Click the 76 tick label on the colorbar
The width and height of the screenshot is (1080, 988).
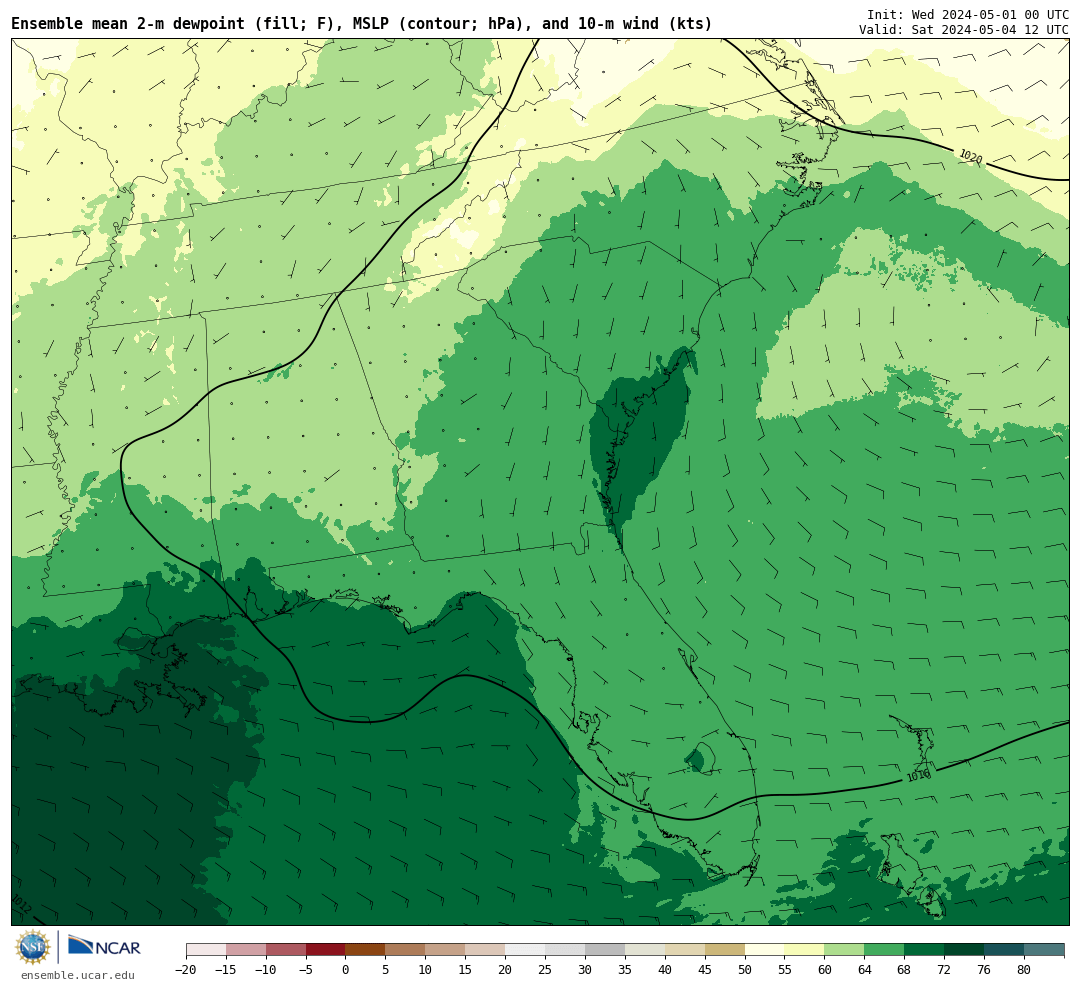(x=984, y=969)
